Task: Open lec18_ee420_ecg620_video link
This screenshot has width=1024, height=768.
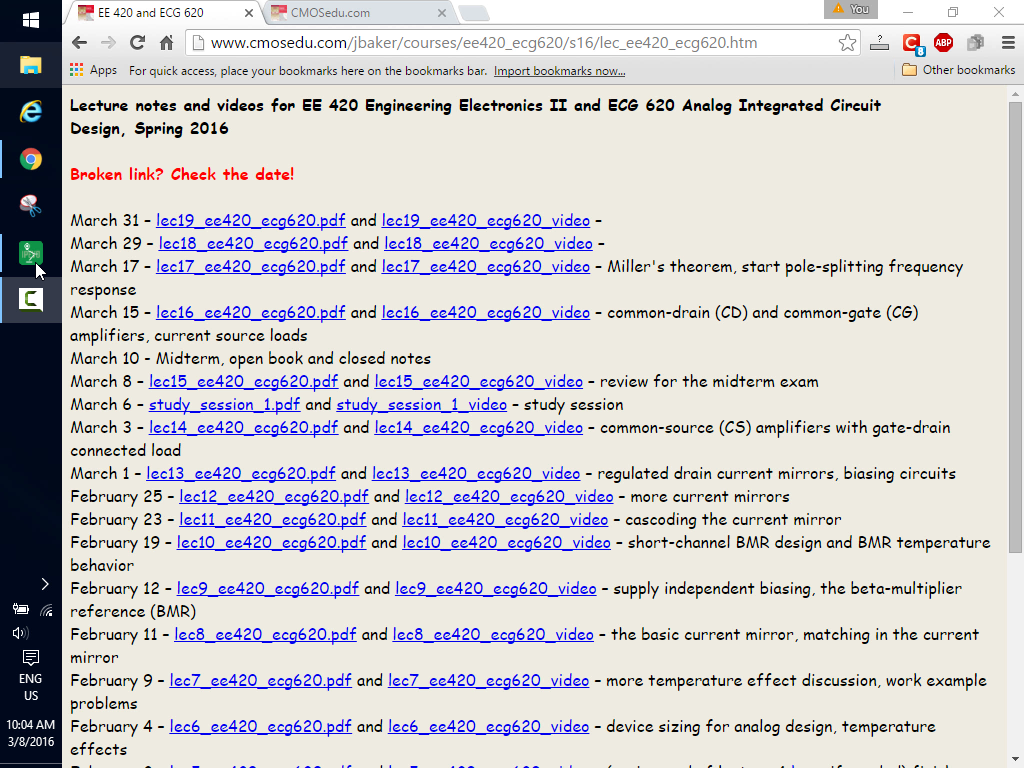Action: (488, 244)
